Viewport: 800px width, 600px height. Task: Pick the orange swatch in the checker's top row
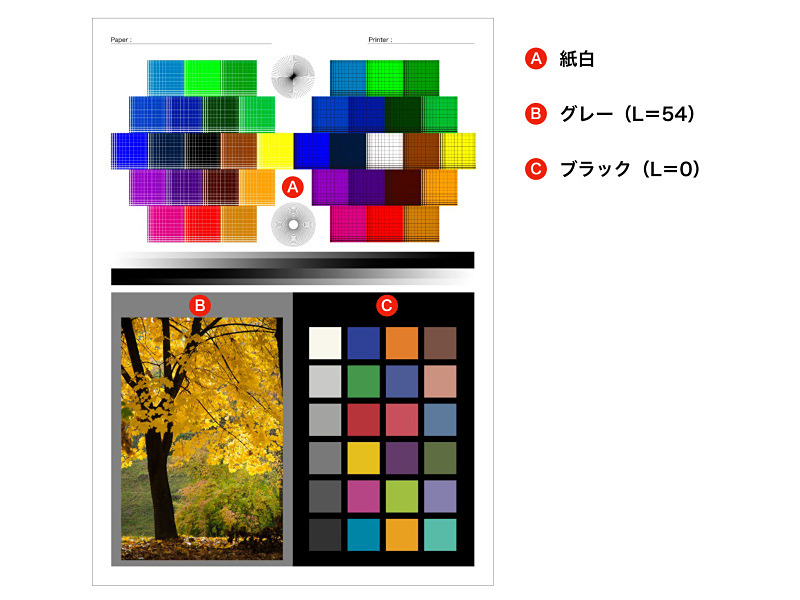coord(402,343)
